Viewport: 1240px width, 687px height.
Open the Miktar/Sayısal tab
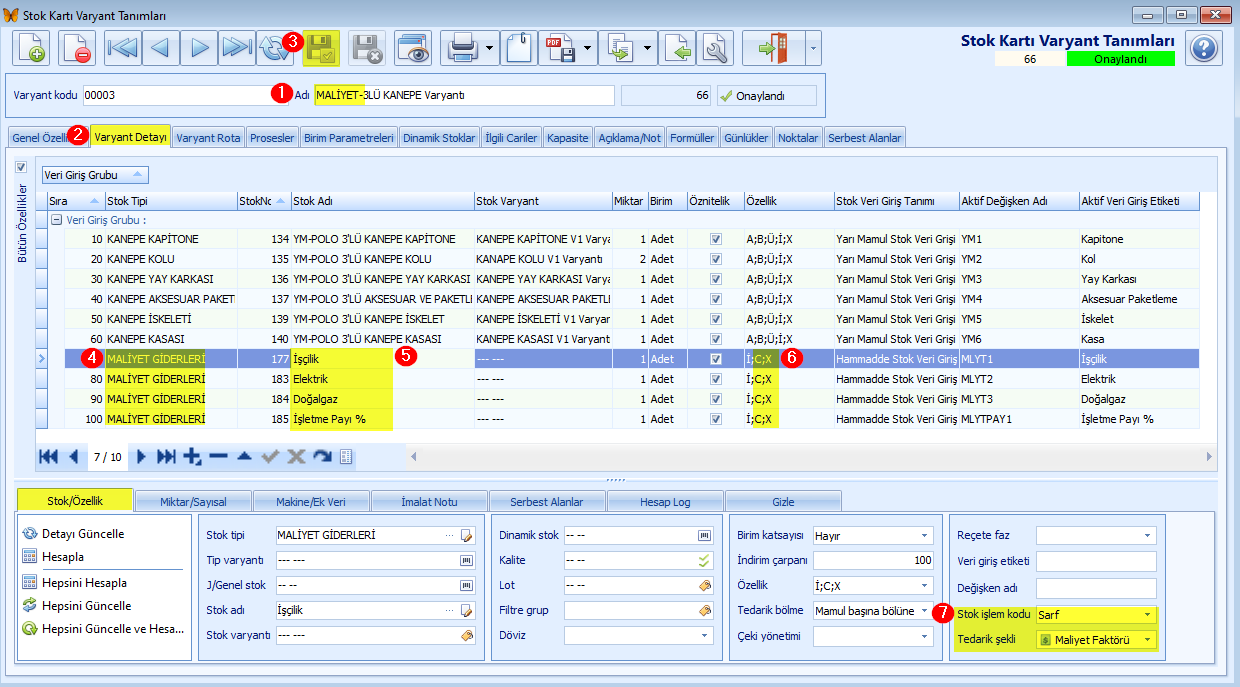tap(192, 501)
